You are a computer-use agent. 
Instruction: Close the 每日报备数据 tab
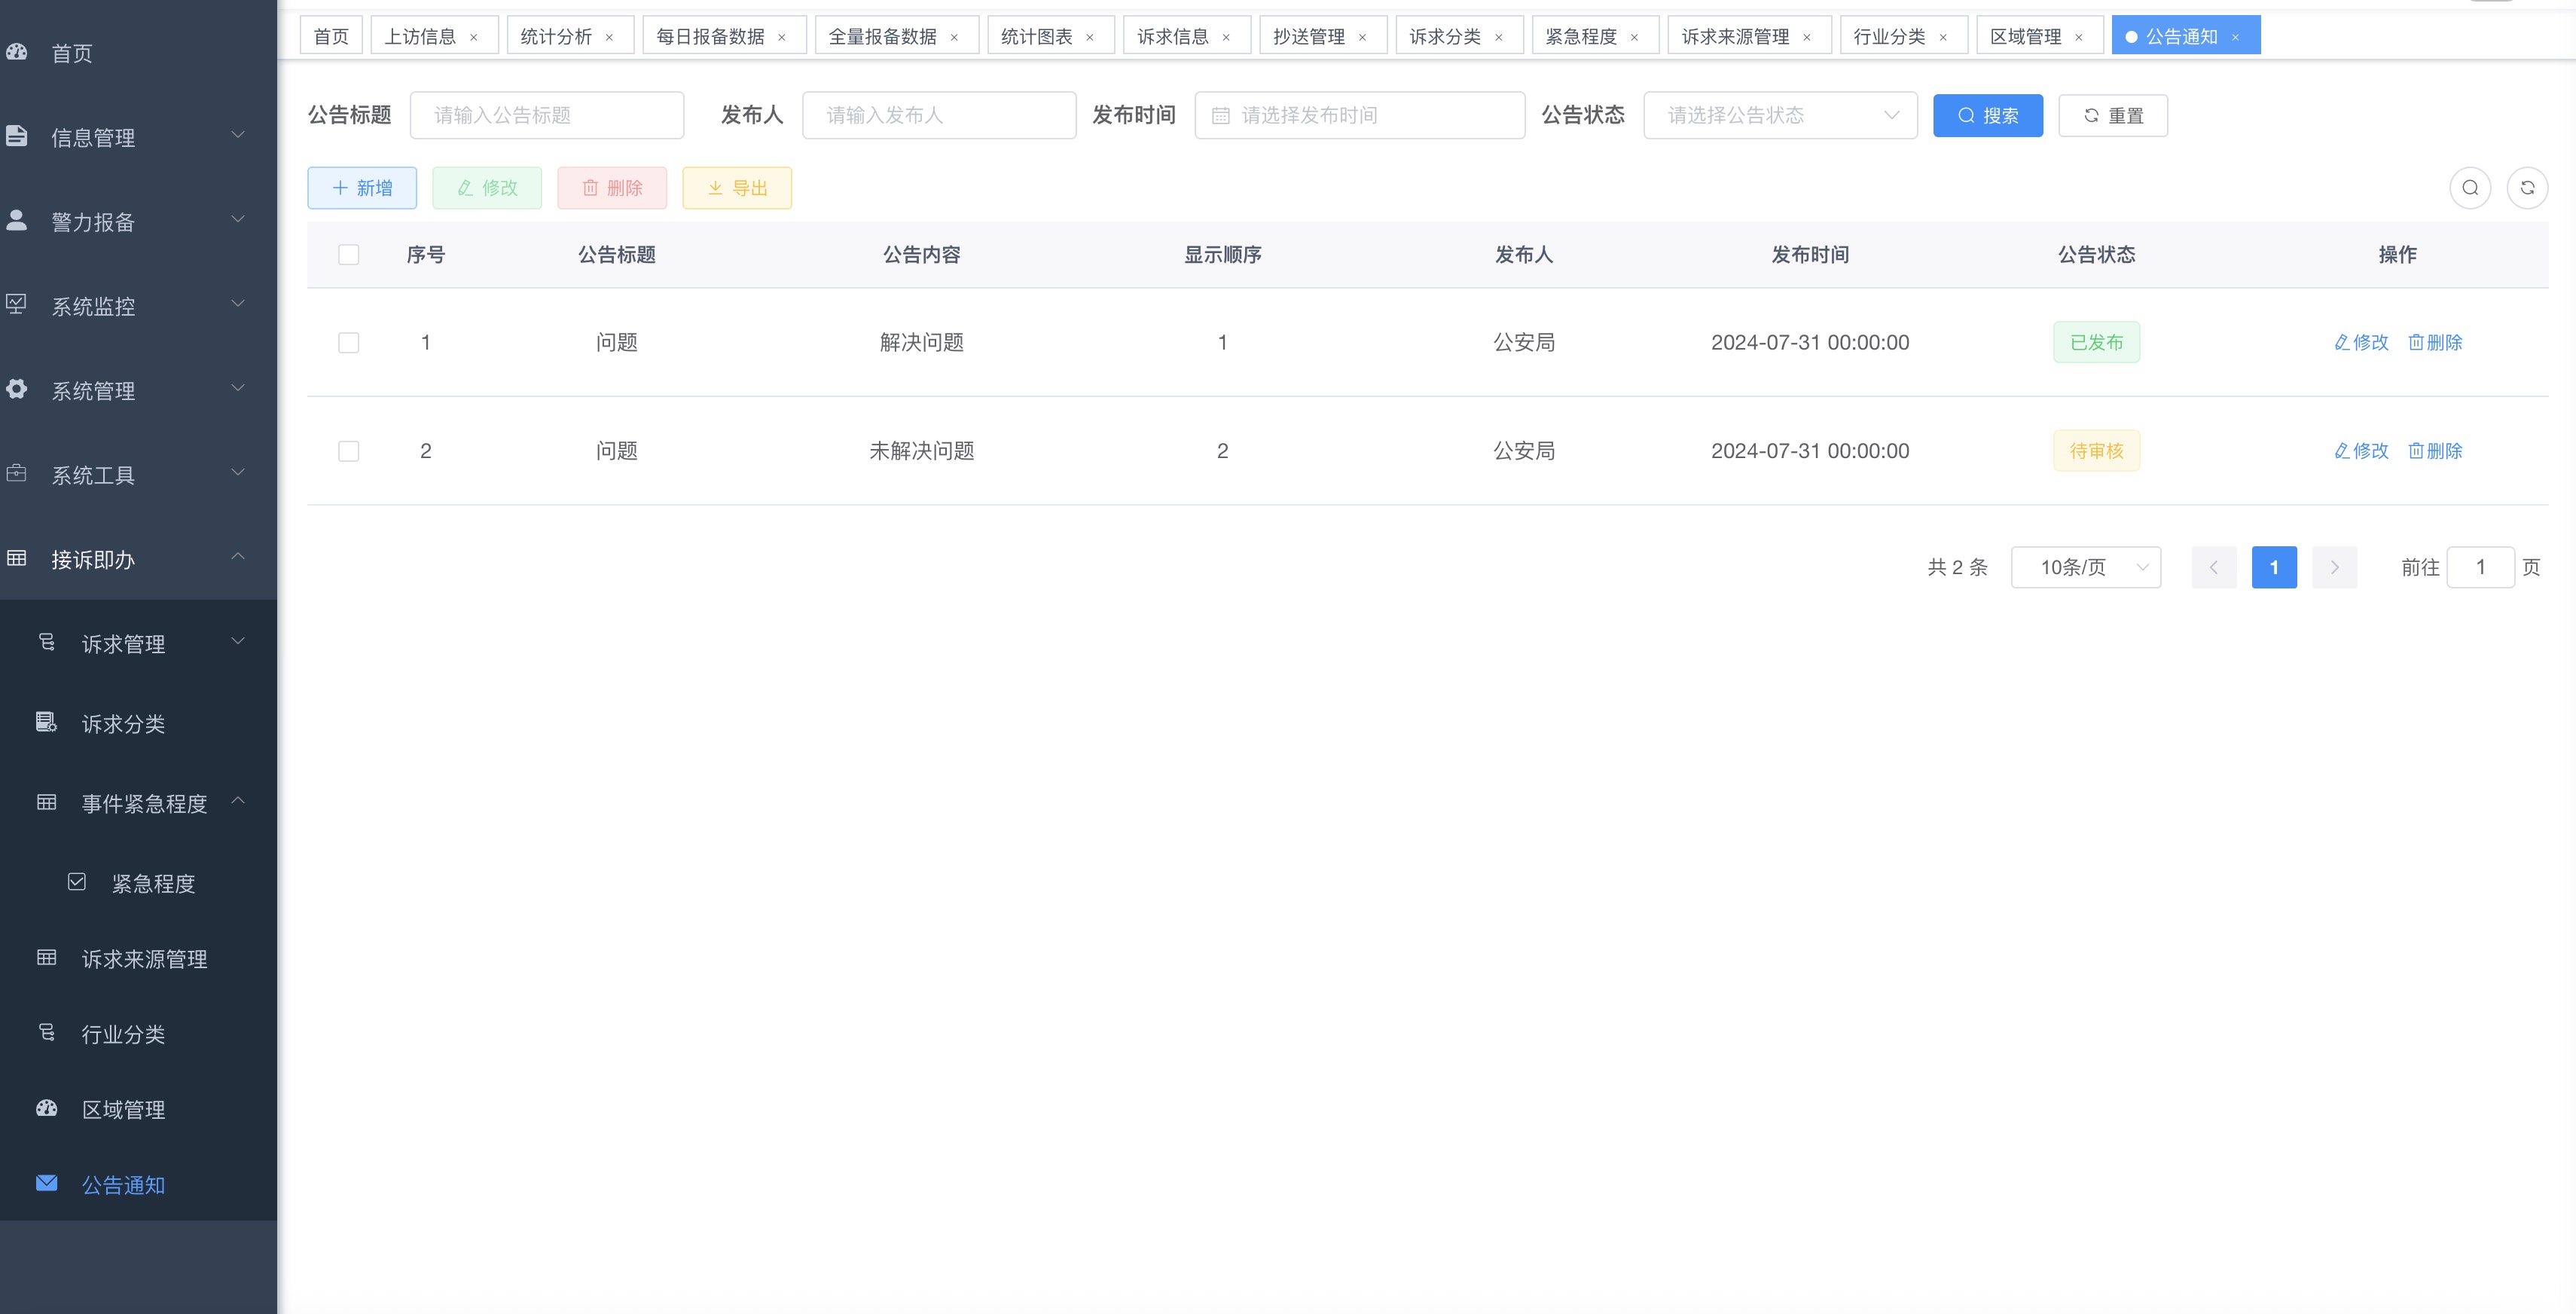click(x=782, y=38)
